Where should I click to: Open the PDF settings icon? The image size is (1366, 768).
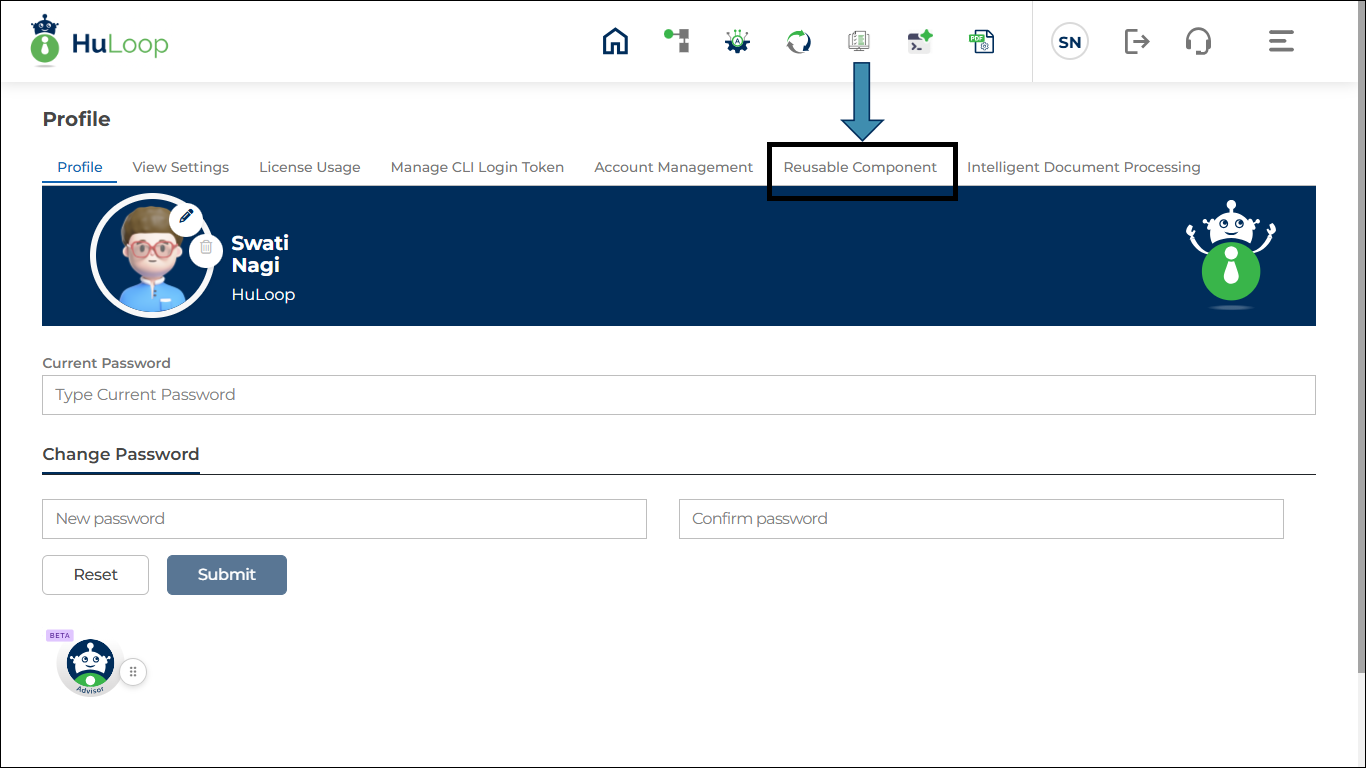[x=982, y=41]
